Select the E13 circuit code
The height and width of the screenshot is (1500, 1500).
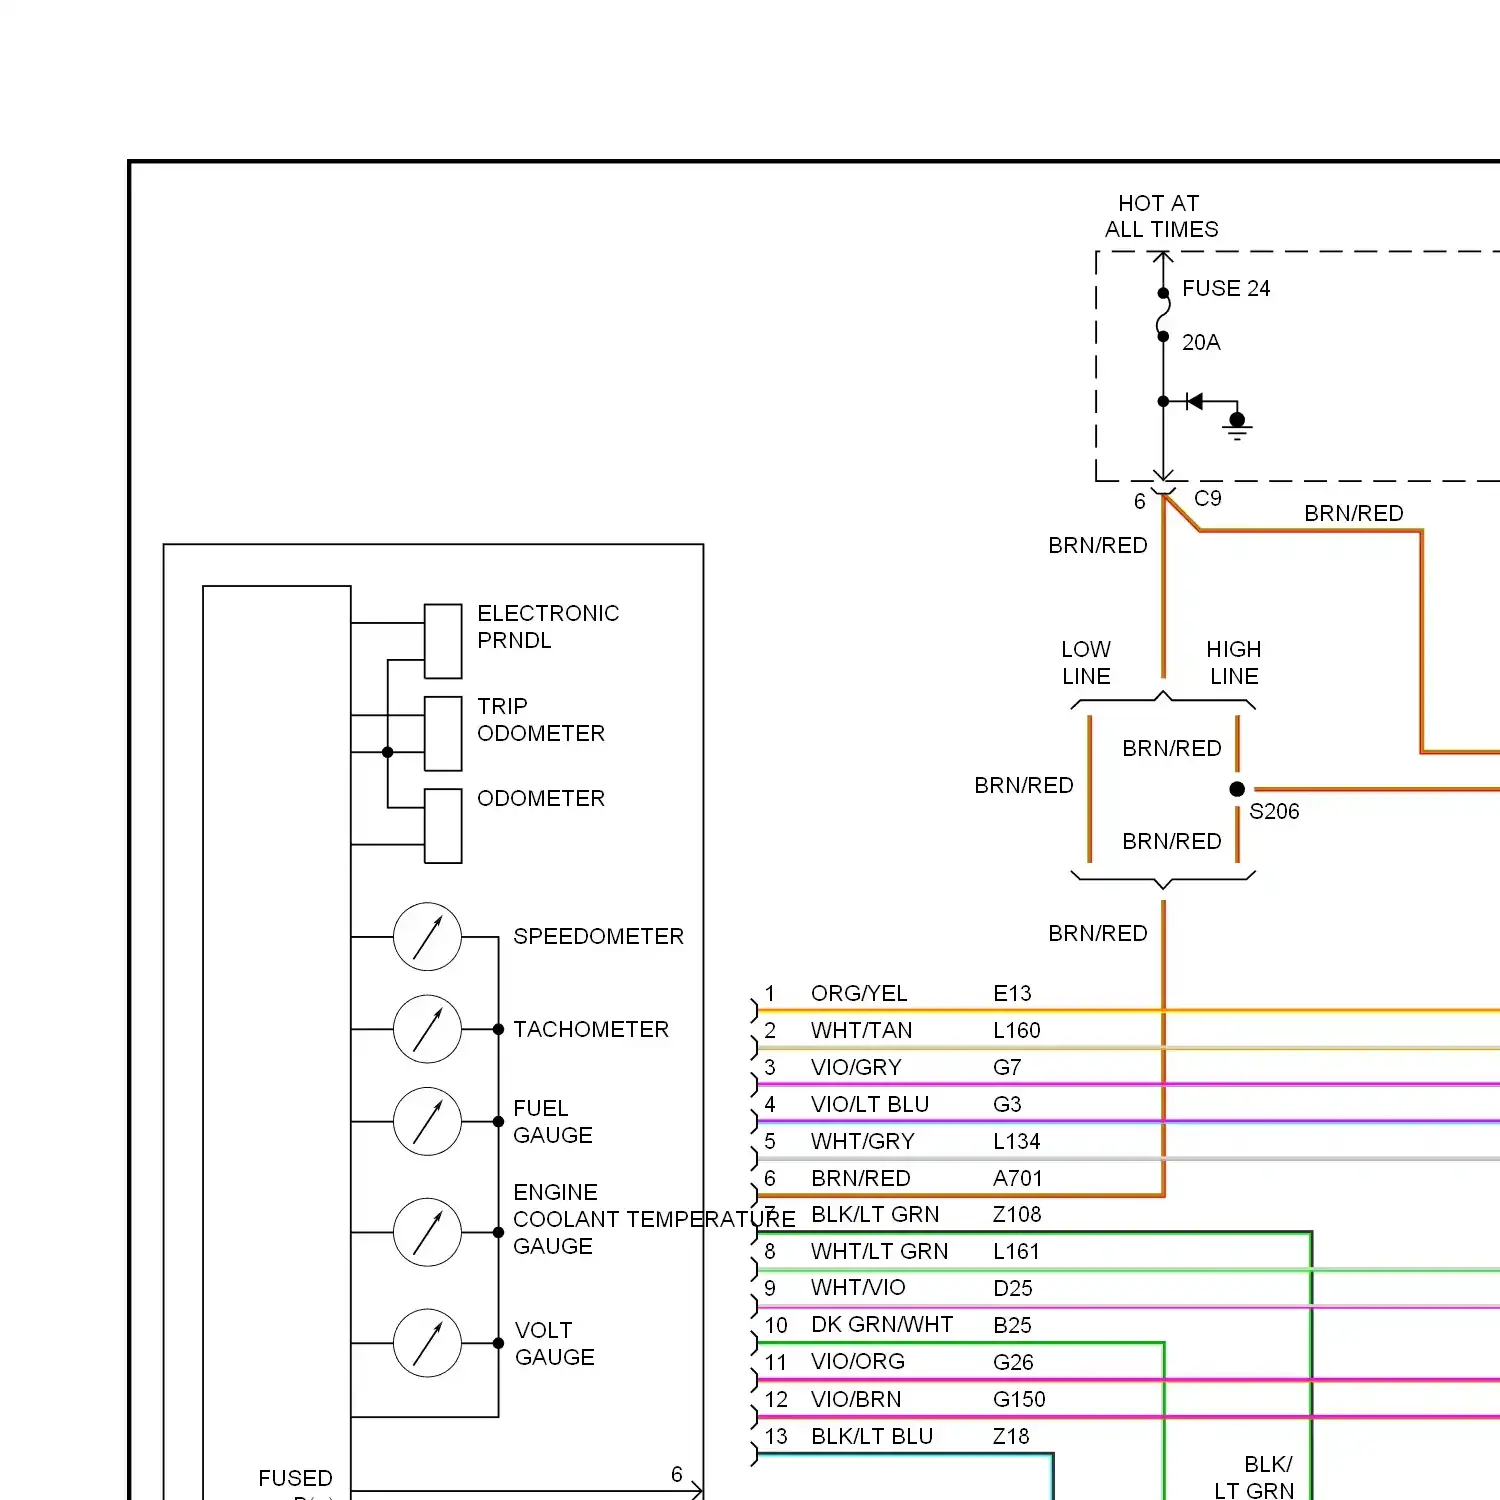[1012, 993]
